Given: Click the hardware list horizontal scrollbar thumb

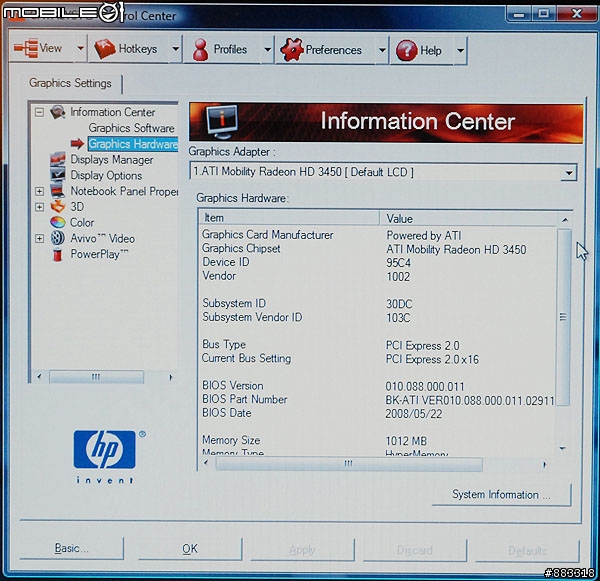Looking at the screenshot, I should pos(348,464).
